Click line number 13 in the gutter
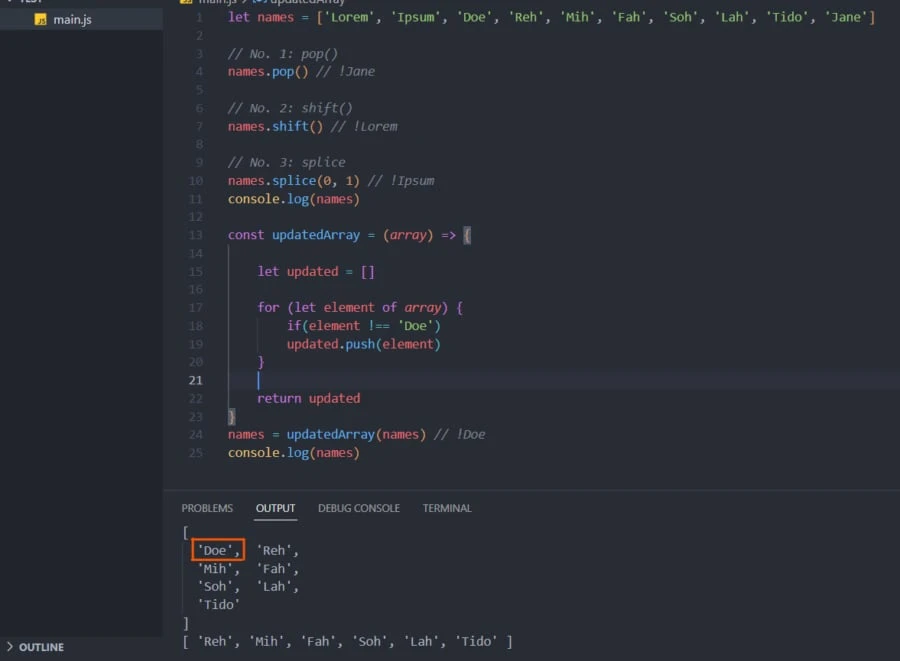The image size is (900, 661). click(x=194, y=235)
